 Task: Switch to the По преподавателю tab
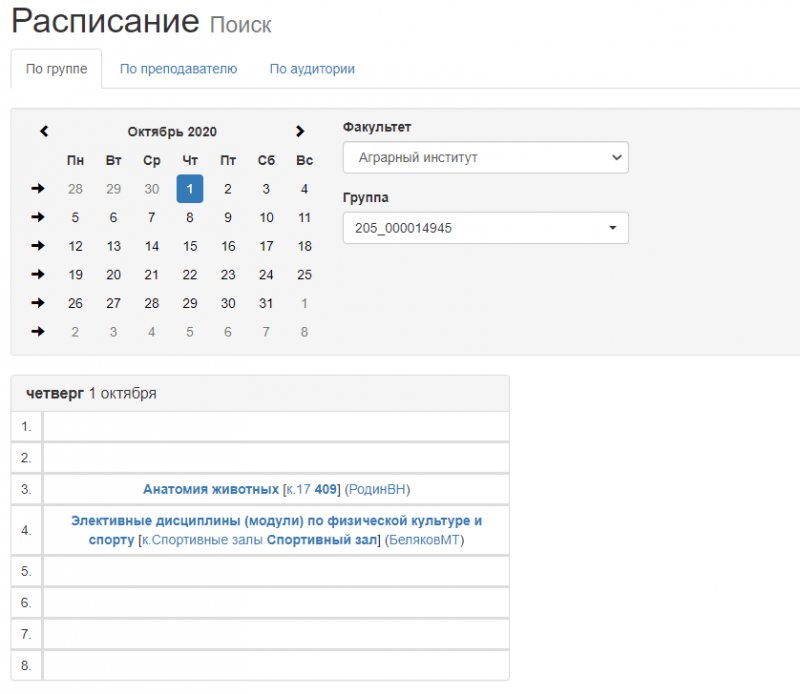179,69
